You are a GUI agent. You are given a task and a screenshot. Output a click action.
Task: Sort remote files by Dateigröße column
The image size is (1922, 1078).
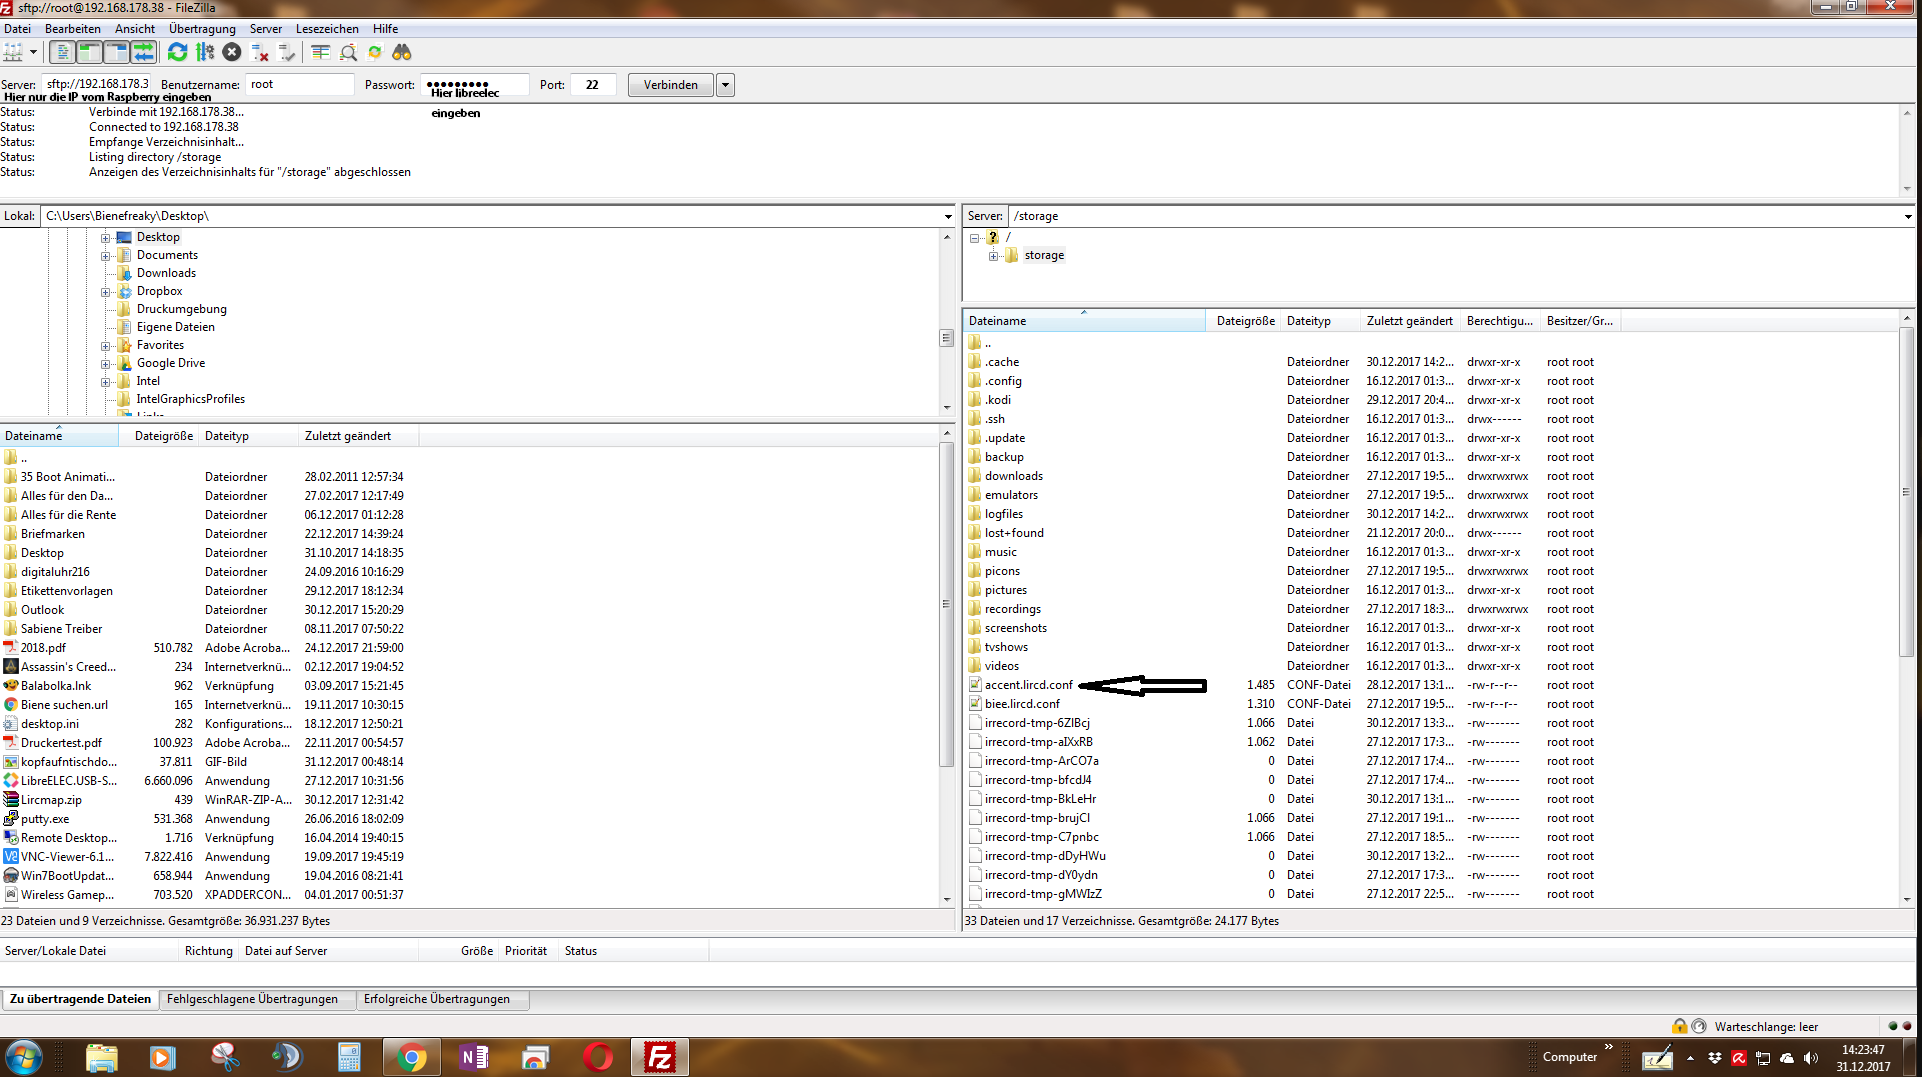(1245, 321)
